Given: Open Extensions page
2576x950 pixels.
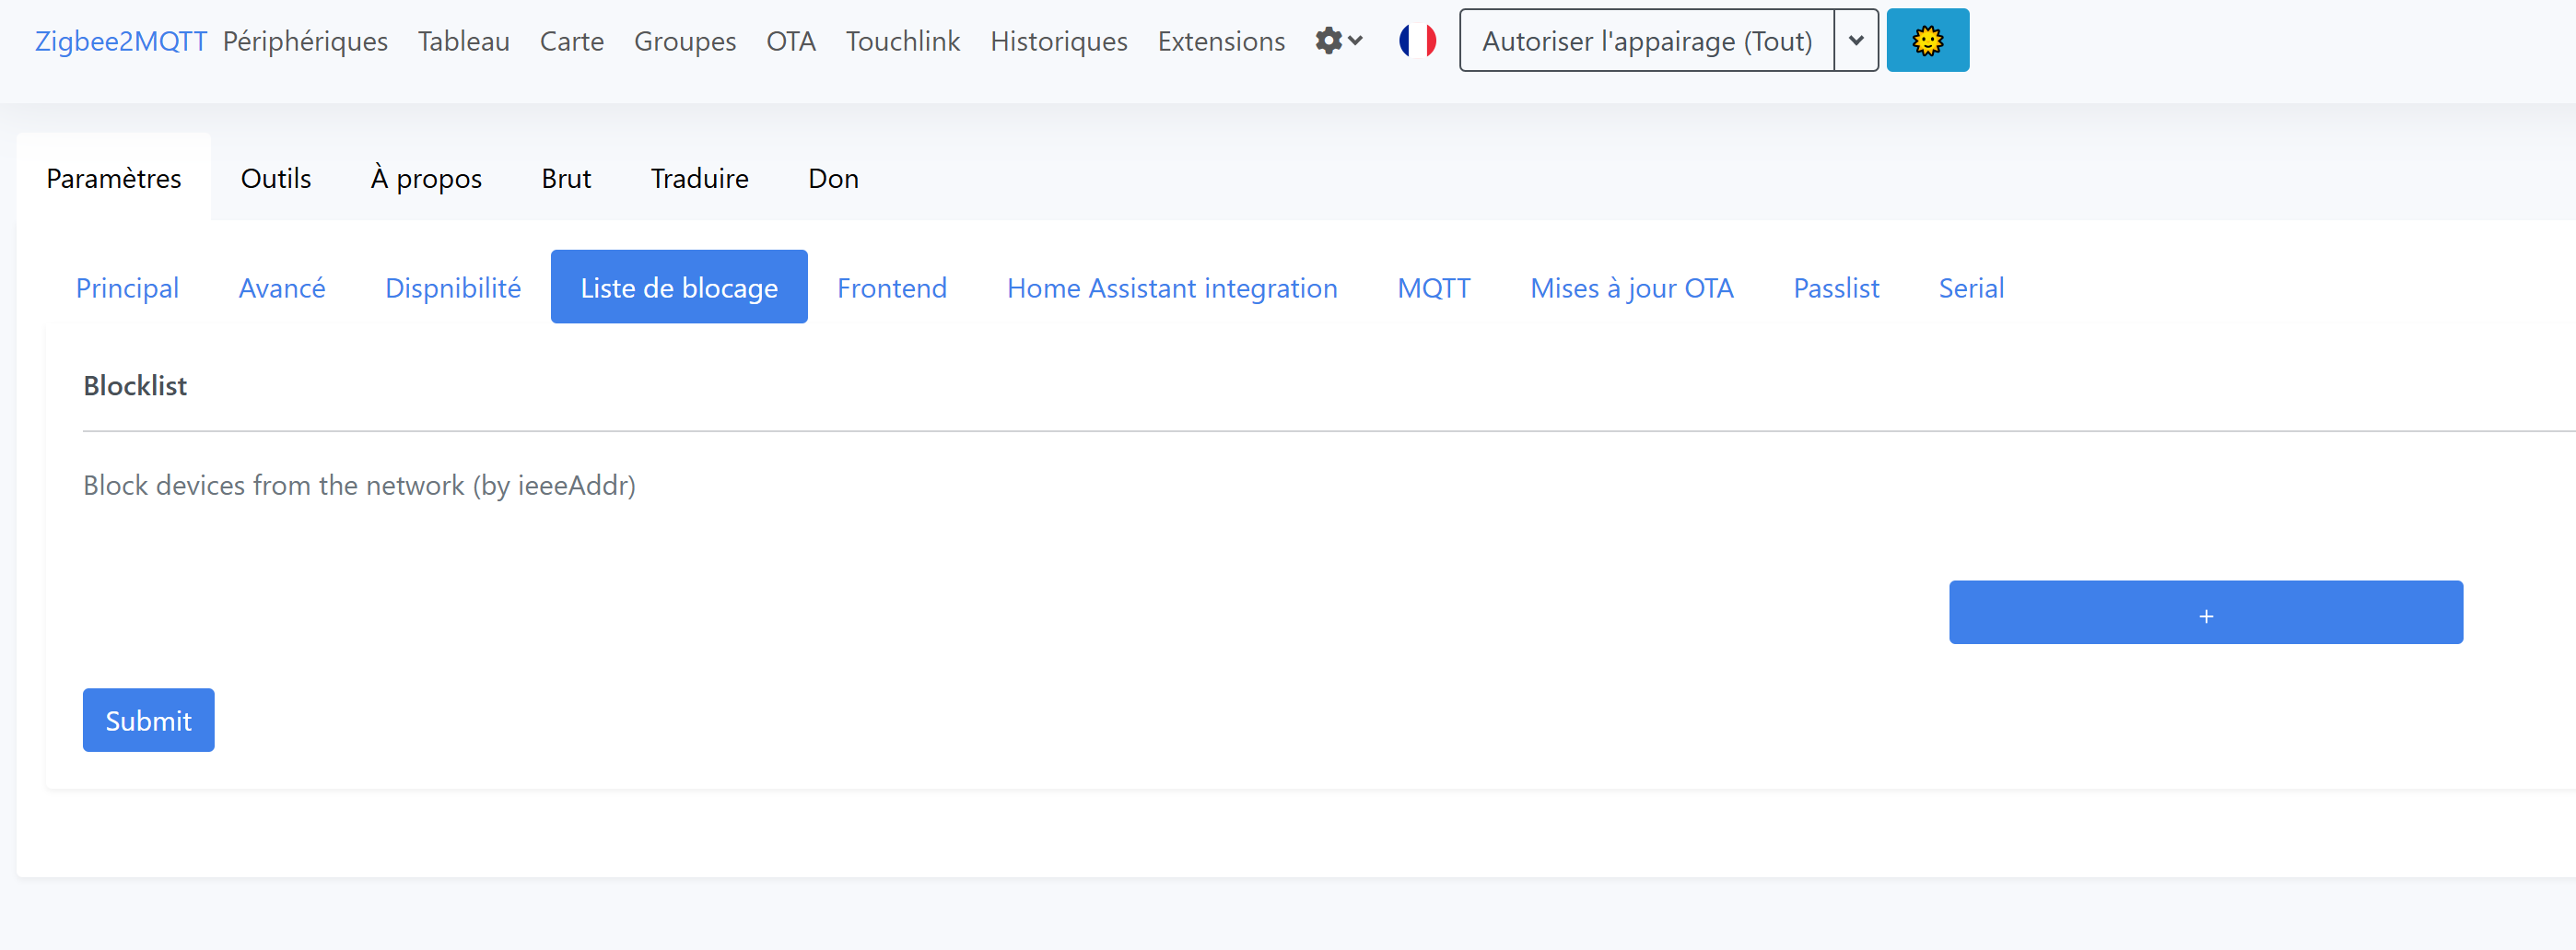Looking at the screenshot, I should 1221,41.
